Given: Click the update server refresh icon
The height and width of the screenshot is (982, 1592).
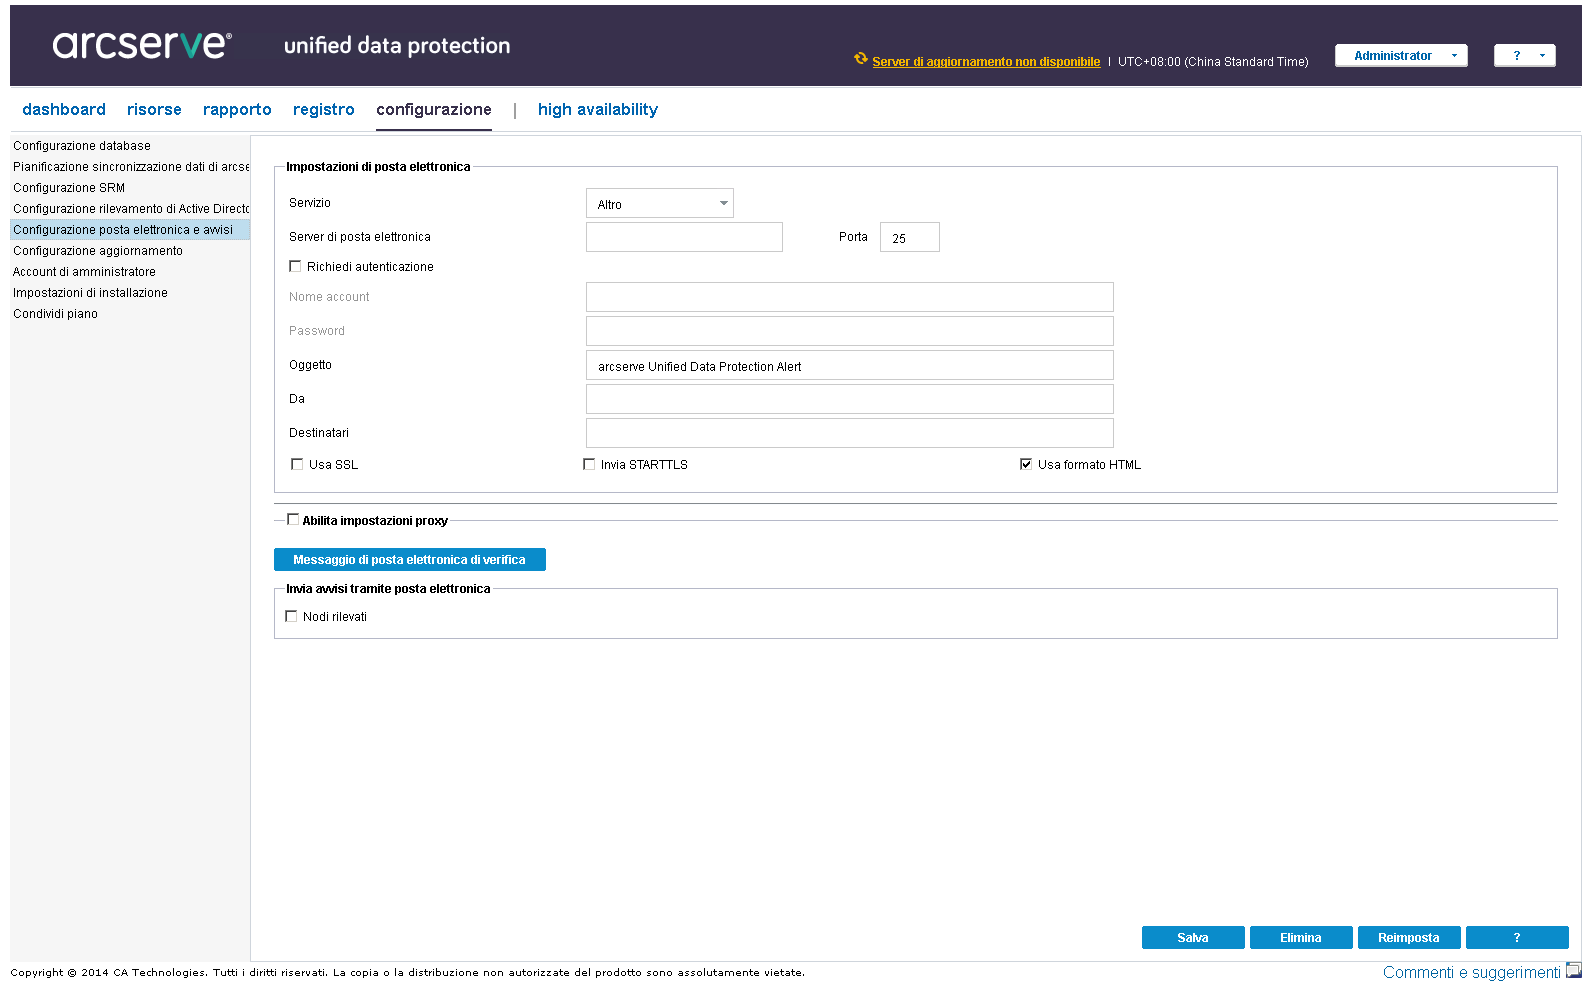Looking at the screenshot, I should pos(860,59).
